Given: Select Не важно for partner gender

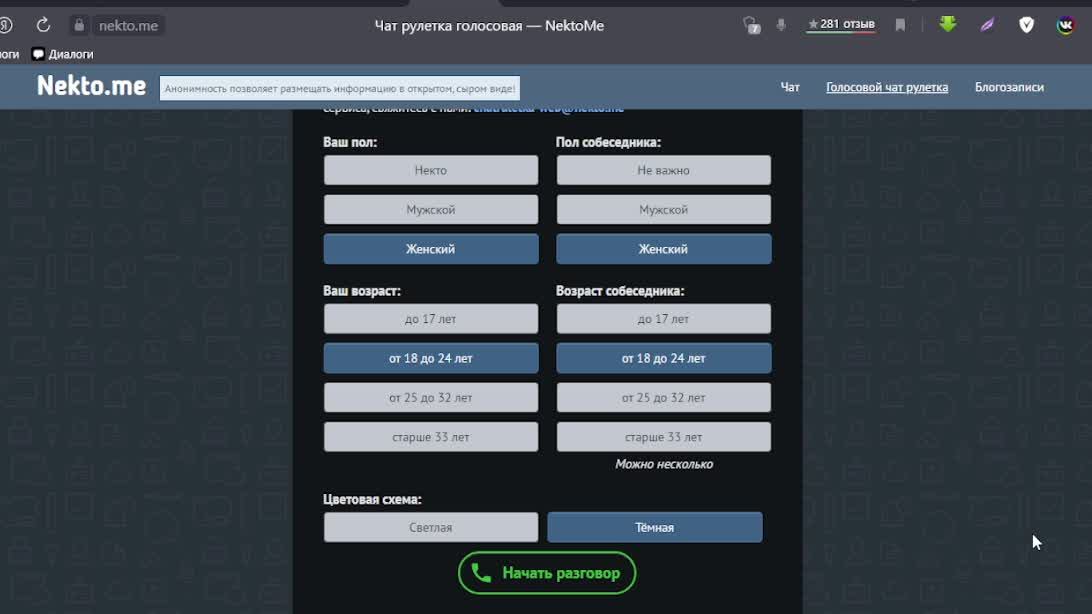Looking at the screenshot, I should pyautogui.click(x=663, y=170).
